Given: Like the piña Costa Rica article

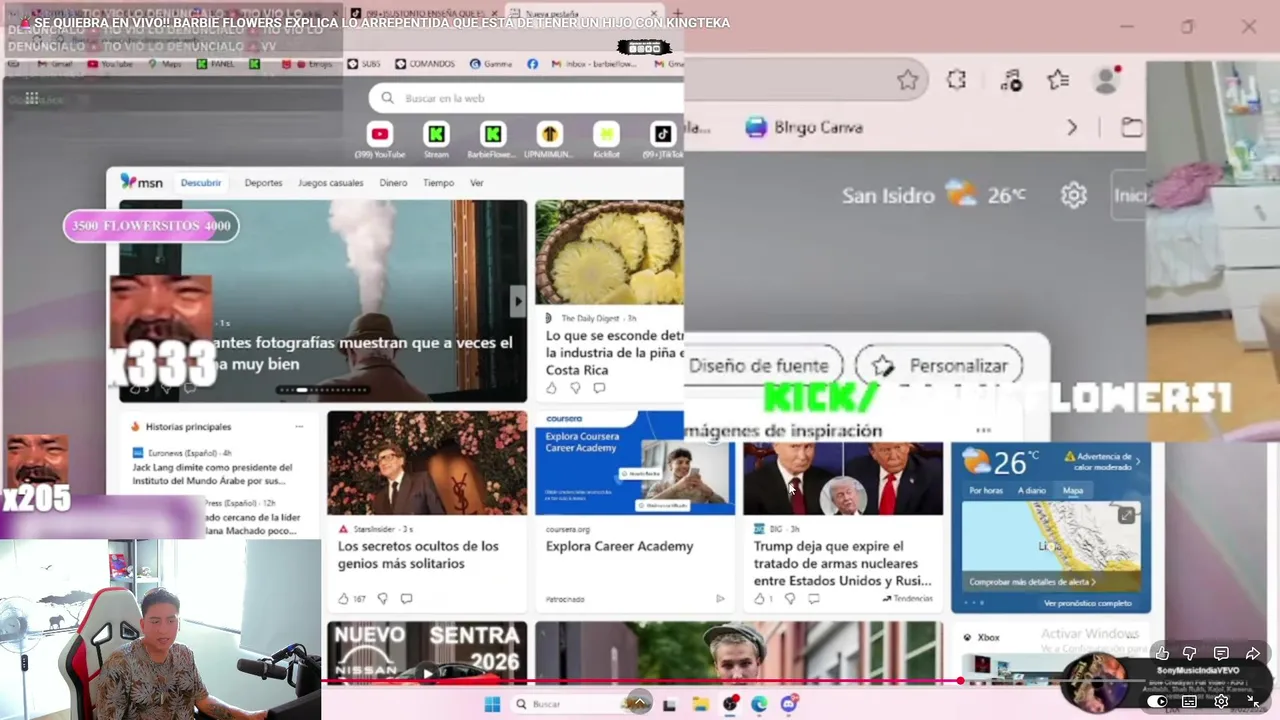Looking at the screenshot, I should [551, 388].
